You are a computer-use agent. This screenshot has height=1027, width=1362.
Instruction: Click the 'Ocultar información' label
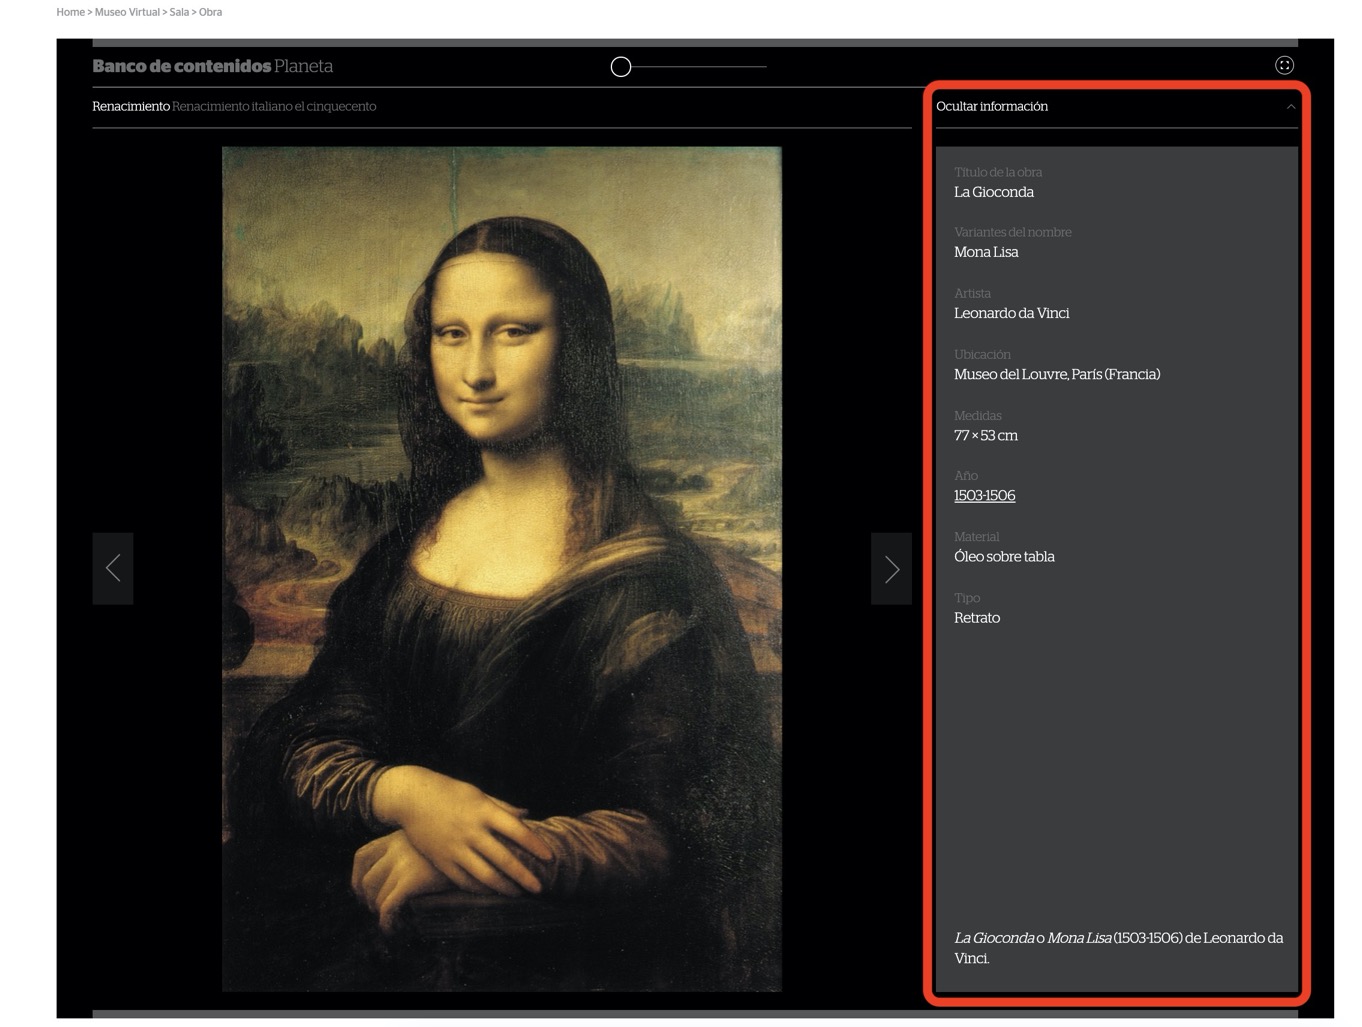click(992, 106)
